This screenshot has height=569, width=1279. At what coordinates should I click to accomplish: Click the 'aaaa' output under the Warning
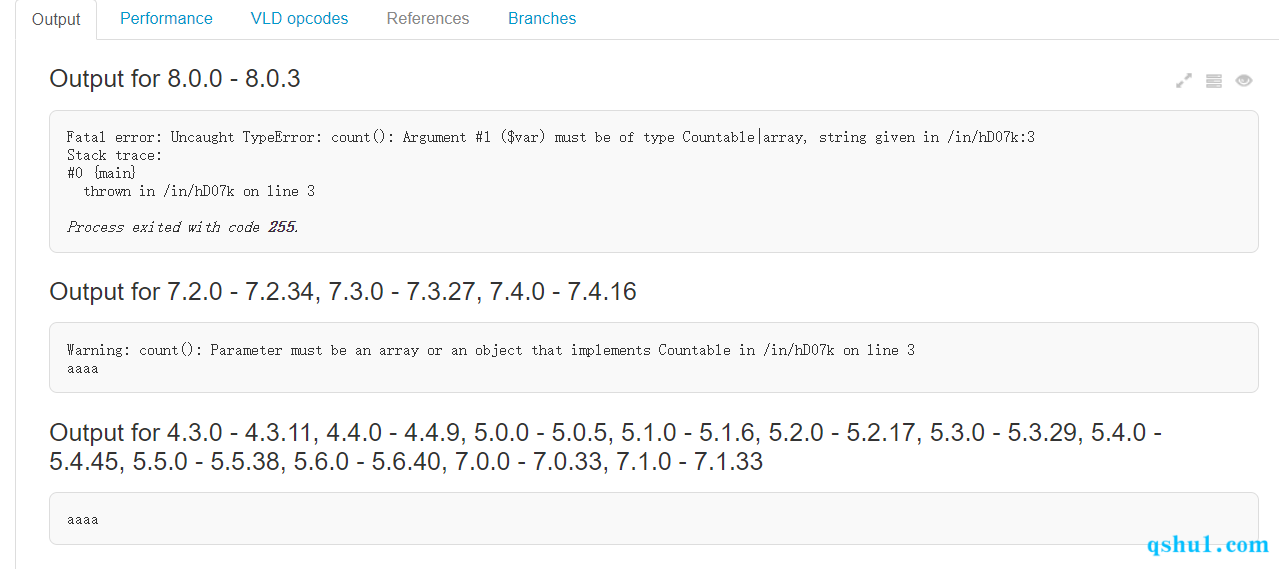[x=83, y=369]
